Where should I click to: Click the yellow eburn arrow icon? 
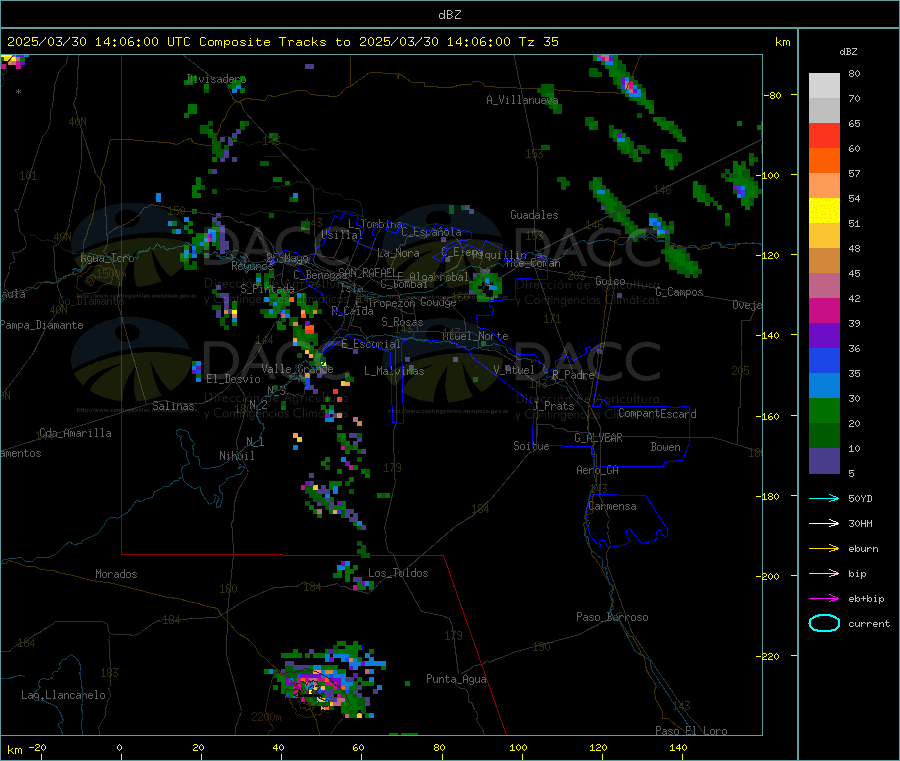(x=824, y=549)
